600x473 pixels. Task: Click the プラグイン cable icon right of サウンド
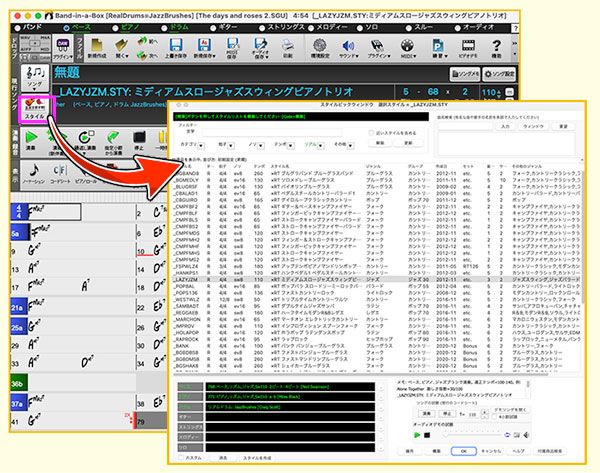378,48
